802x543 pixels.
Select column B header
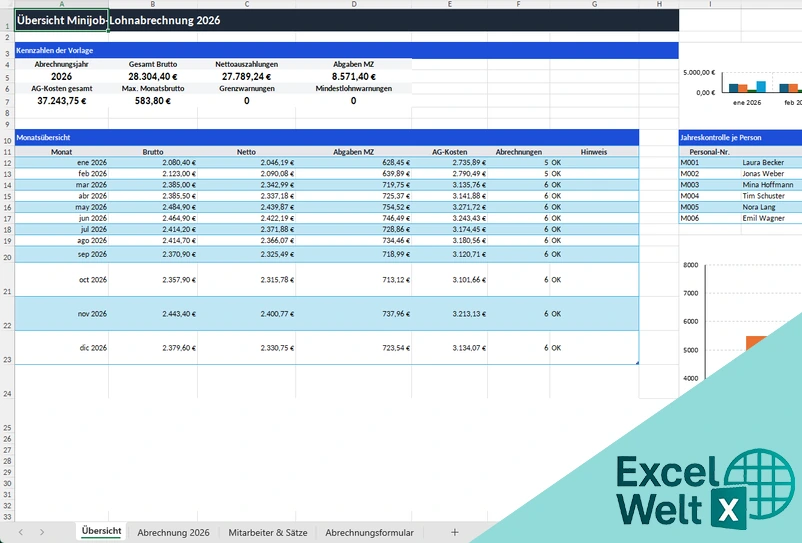click(x=153, y=4)
